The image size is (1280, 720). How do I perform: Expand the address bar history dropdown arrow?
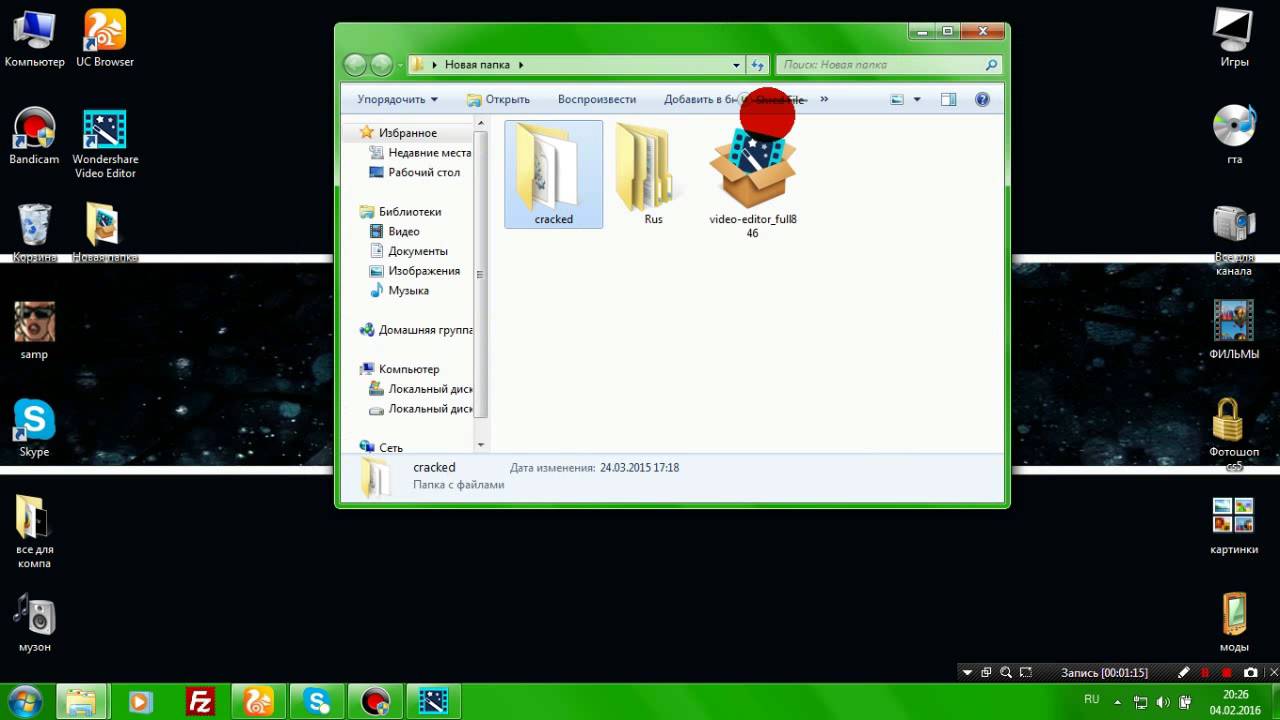point(737,65)
